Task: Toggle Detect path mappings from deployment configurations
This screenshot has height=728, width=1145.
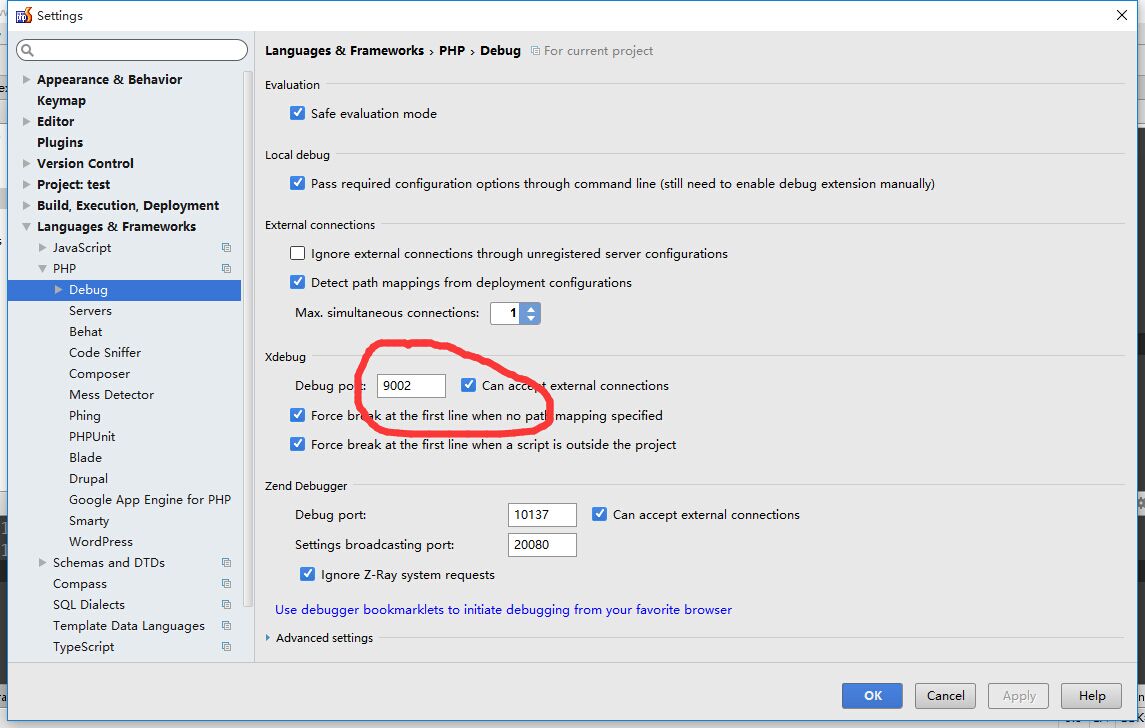Action: 297,283
